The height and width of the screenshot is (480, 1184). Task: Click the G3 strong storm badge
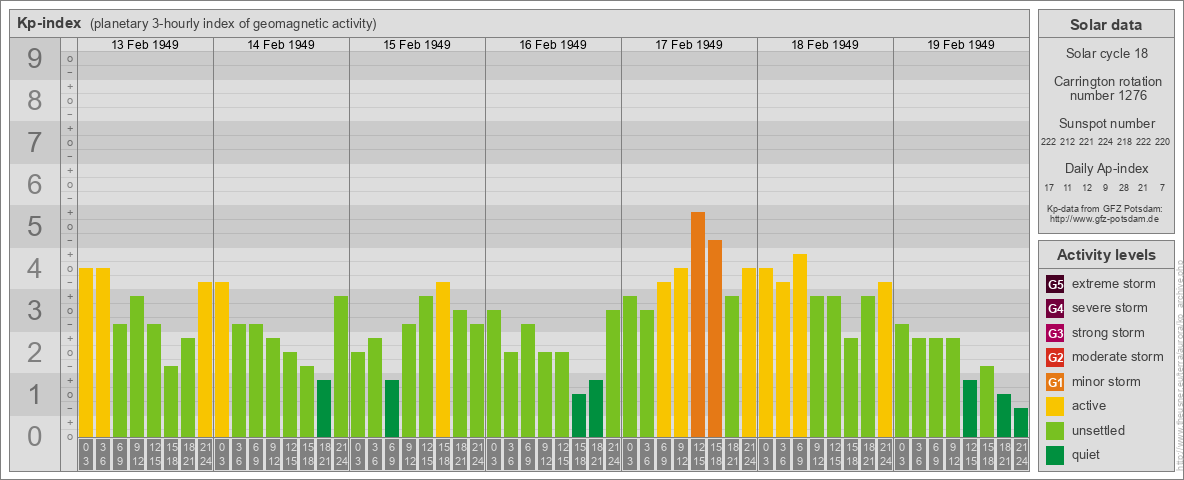pyautogui.click(x=1055, y=333)
